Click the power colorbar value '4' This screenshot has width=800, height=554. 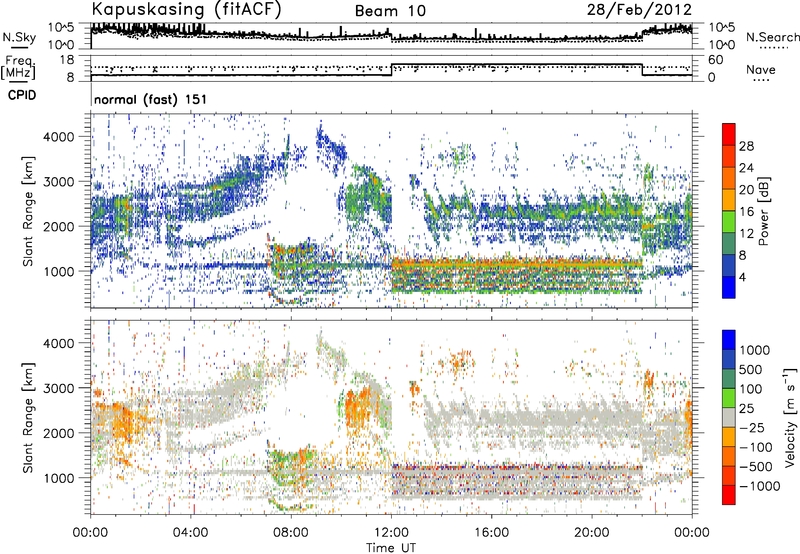[x=743, y=277]
